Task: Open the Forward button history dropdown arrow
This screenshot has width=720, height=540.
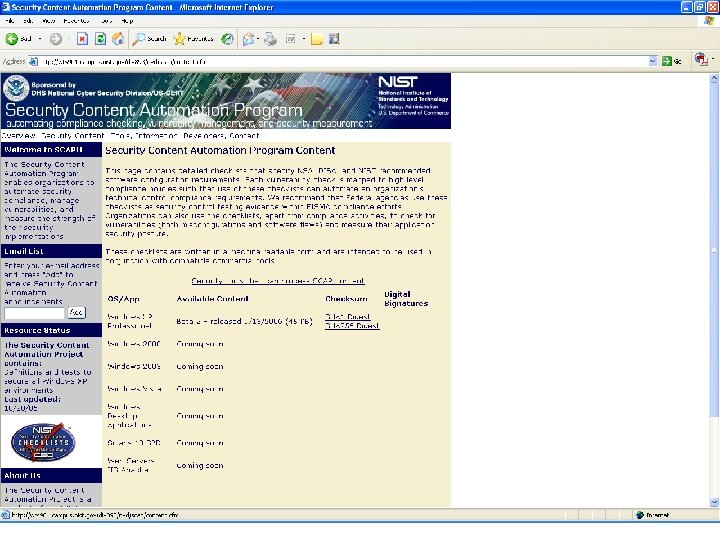Action: pyautogui.click(x=68, y=39)
